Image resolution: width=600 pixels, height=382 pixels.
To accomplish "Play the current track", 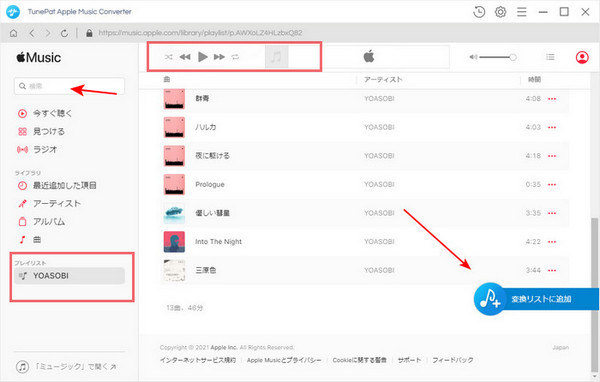I will 202,57.
